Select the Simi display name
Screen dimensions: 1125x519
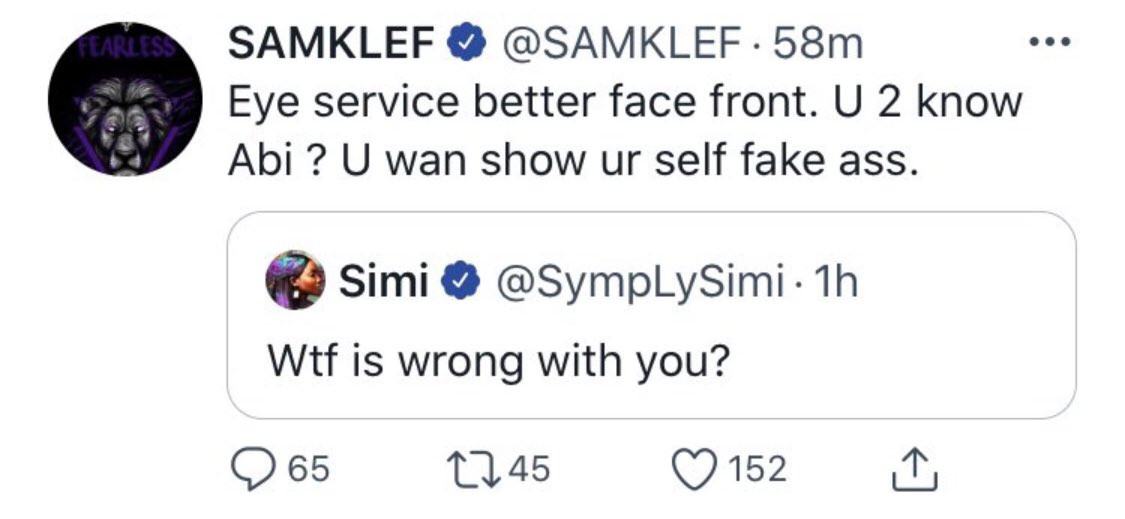[x=385, y=282]
